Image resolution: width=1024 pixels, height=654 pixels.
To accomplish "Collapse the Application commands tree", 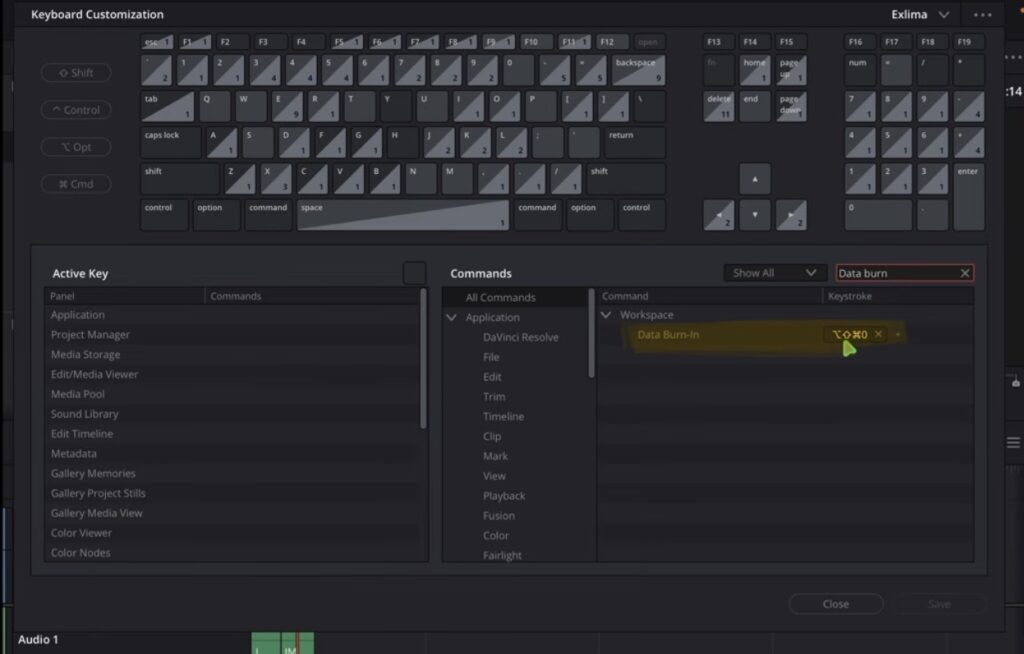I will 451,318.
